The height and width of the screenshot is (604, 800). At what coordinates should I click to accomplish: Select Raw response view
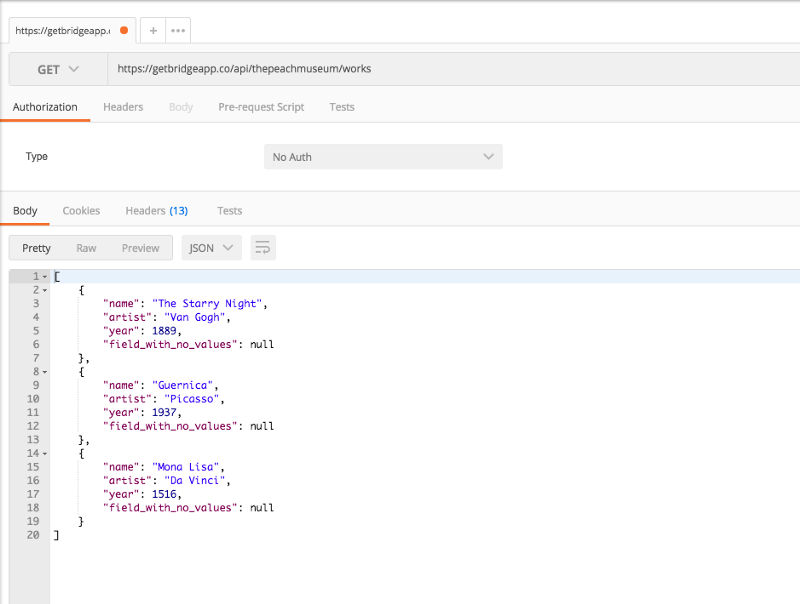[86, 248]
